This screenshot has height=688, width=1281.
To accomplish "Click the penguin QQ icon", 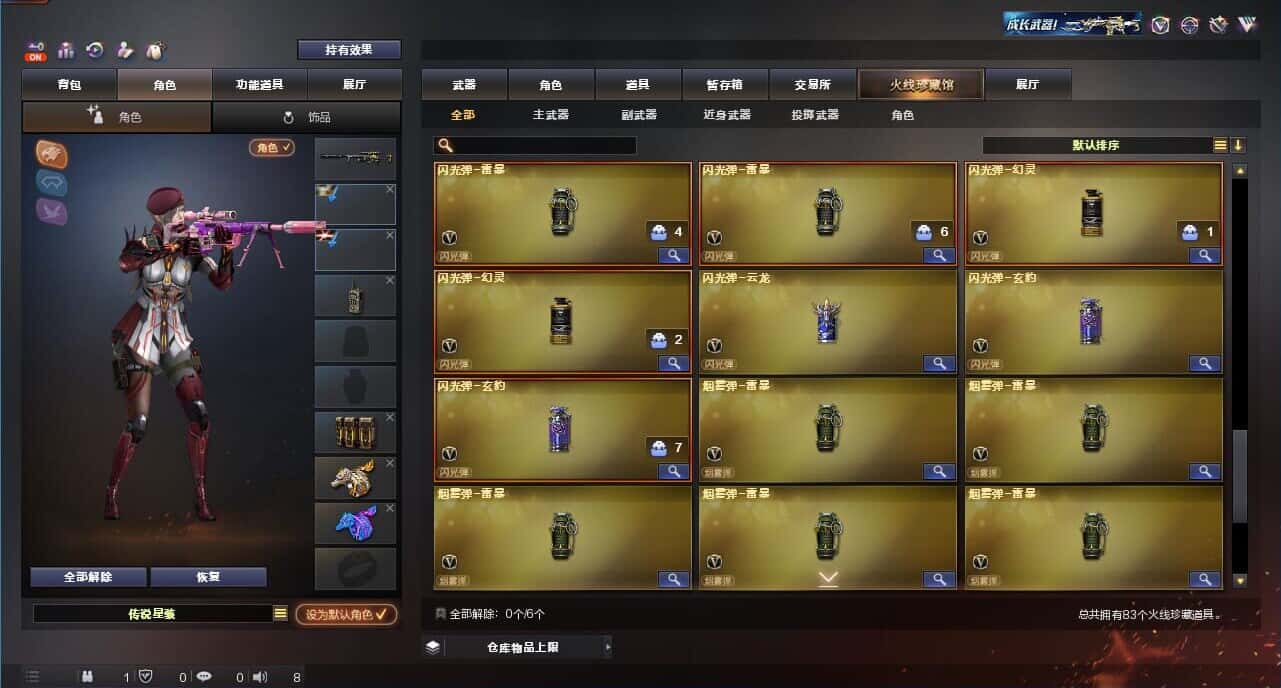I will pos(156,50).
